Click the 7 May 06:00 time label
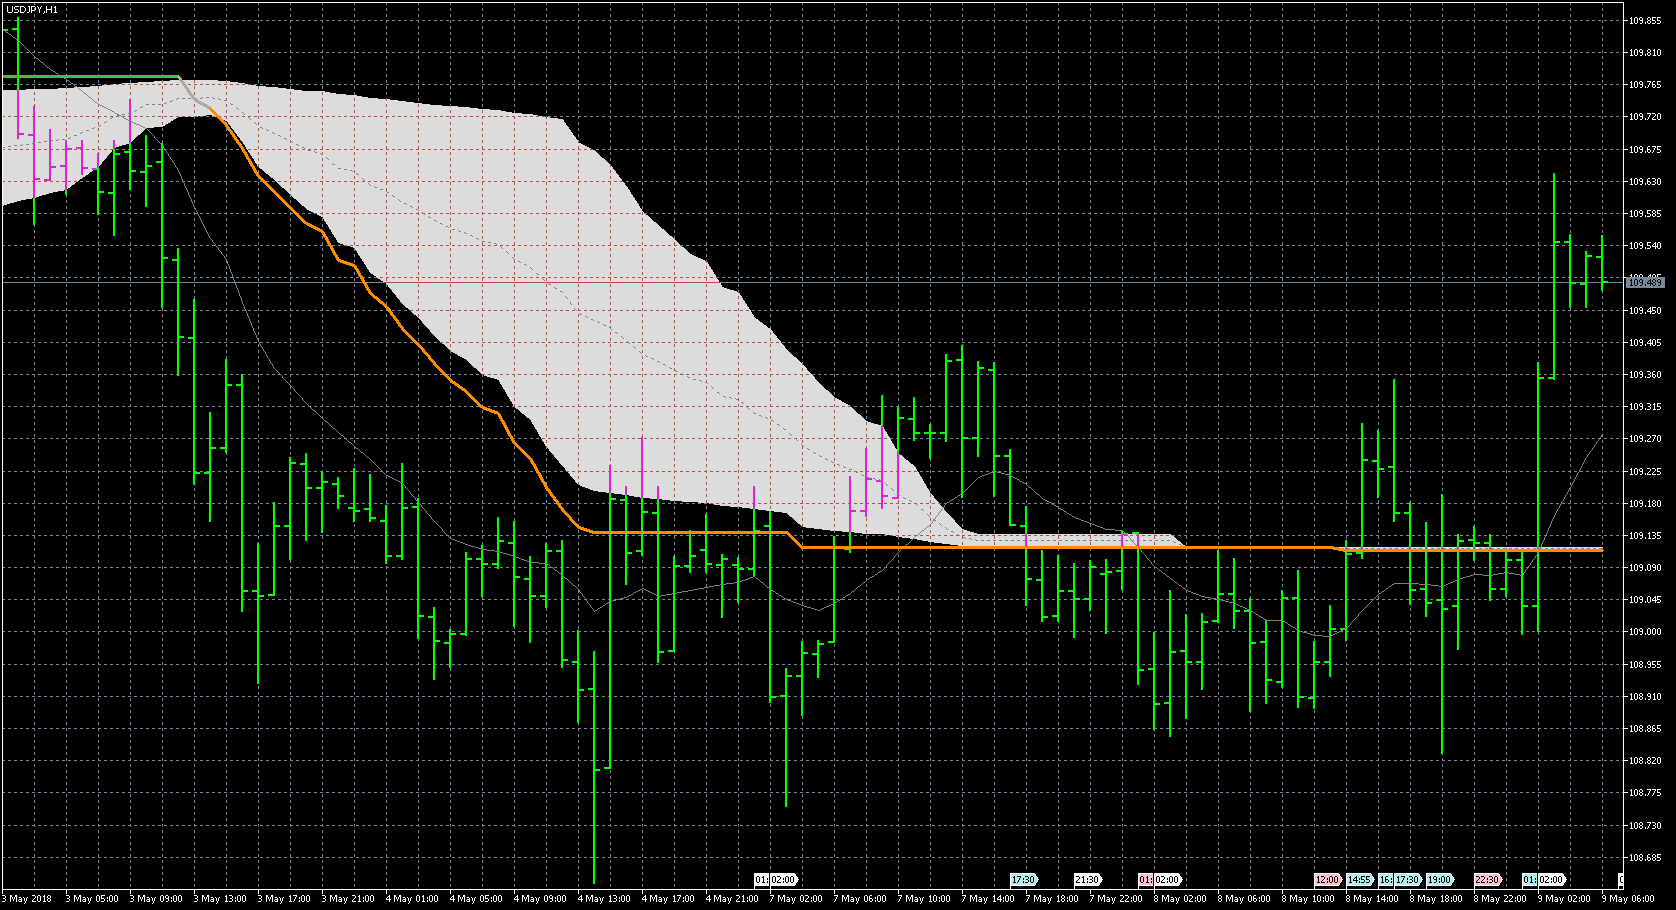The height and width of the screenshot is (910, 1676). point(860,899)
